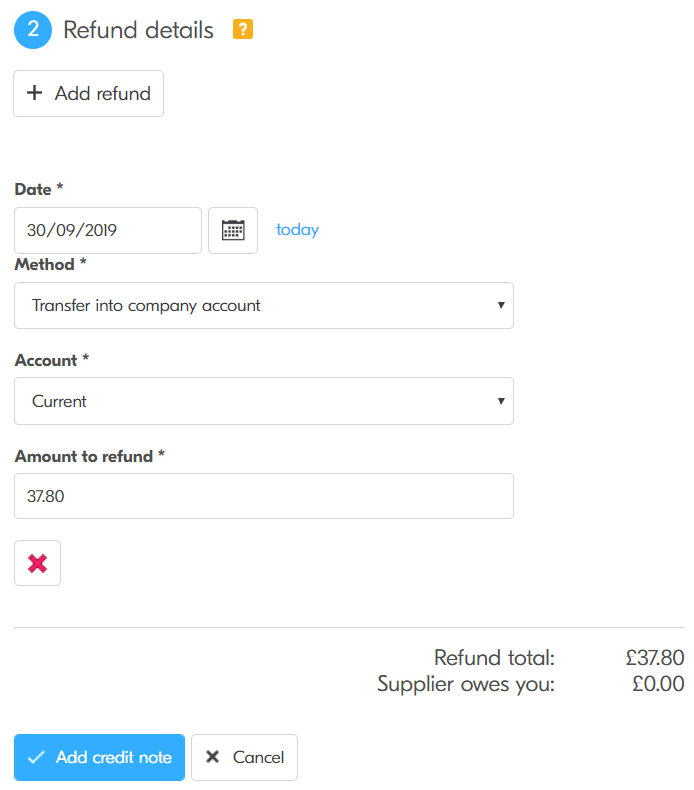Remove the refund using the red X
This screenshot has width=694, height=790.
tap(37, 563)
